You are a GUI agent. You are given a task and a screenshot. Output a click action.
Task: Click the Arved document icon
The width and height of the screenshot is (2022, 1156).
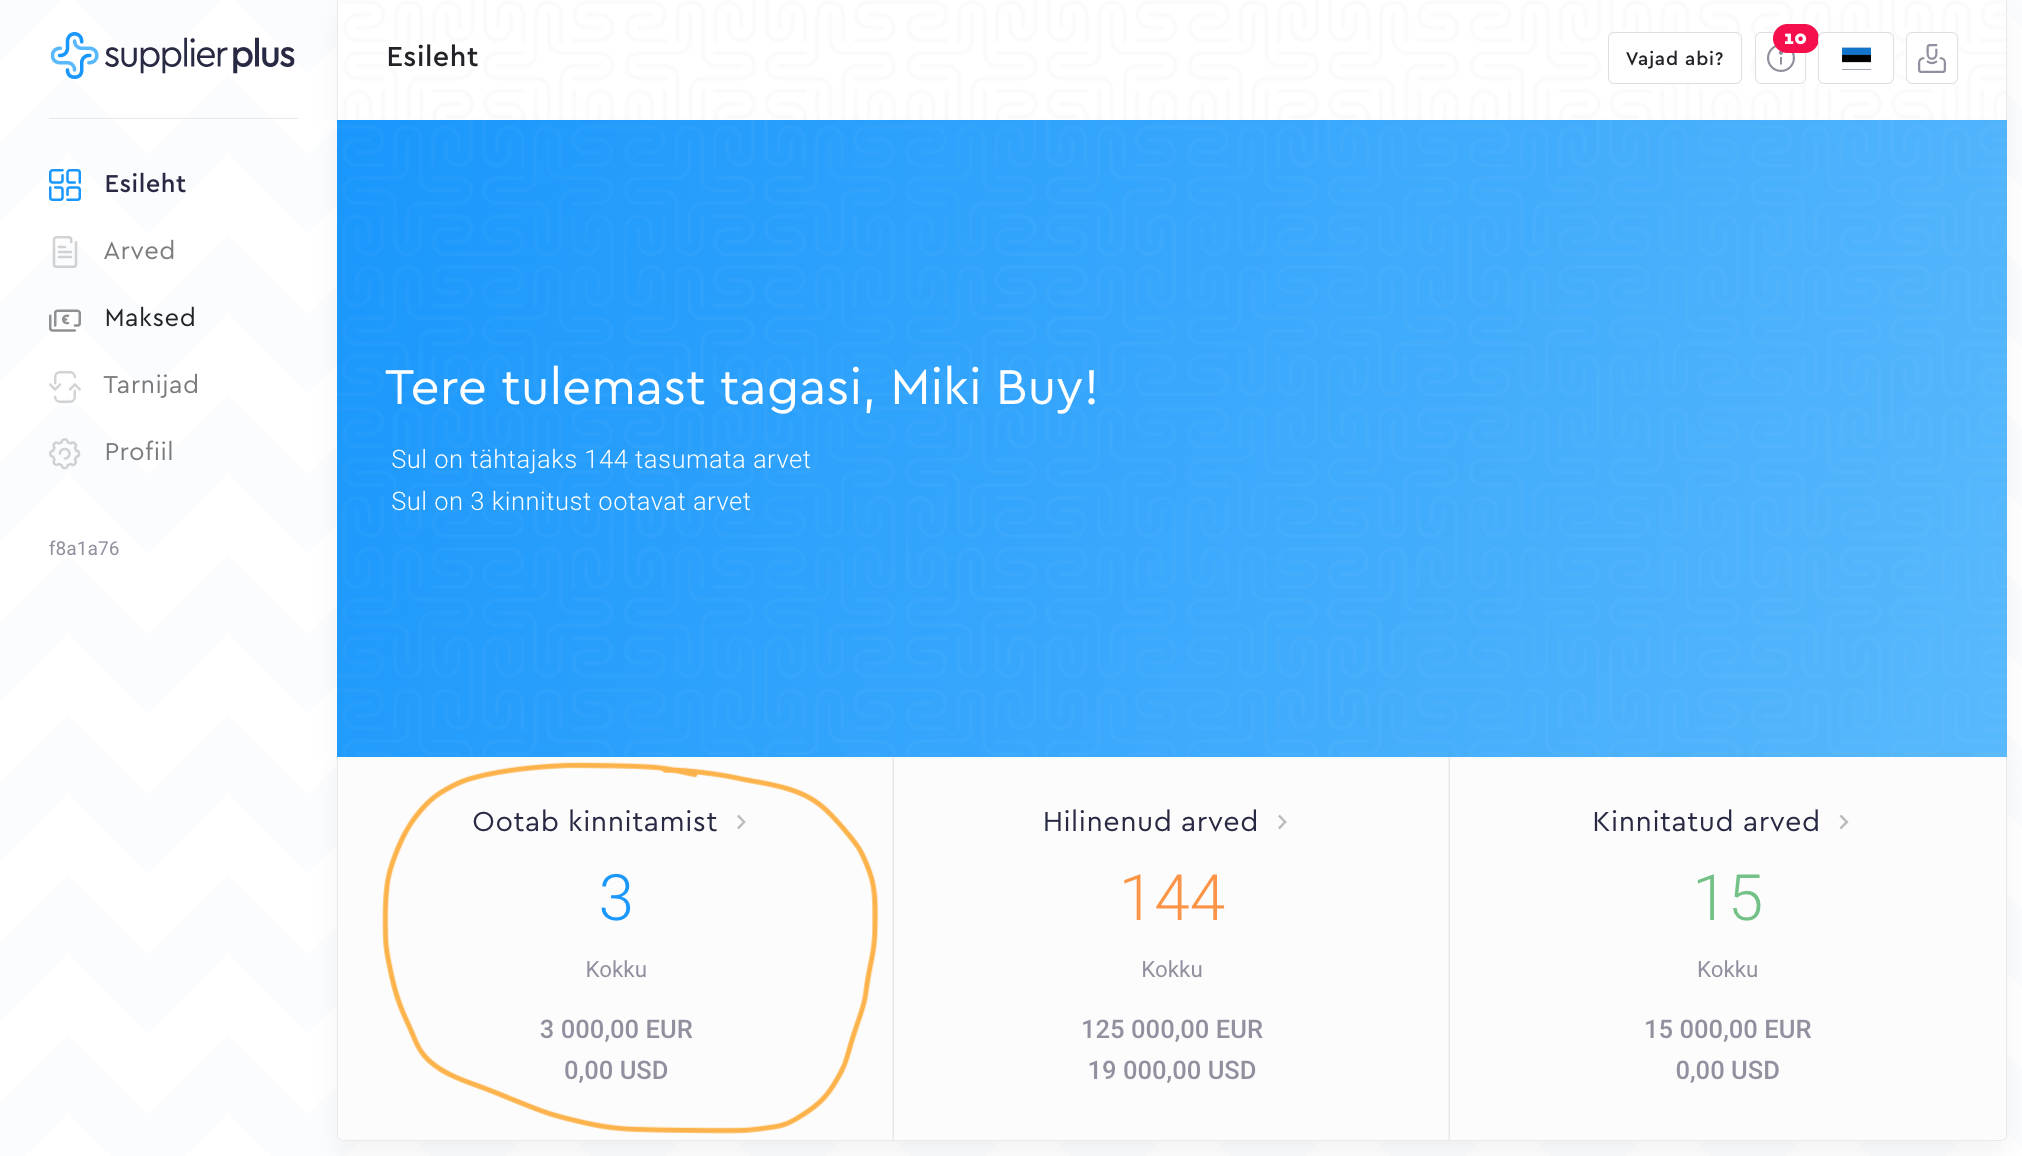pos(65,251)
